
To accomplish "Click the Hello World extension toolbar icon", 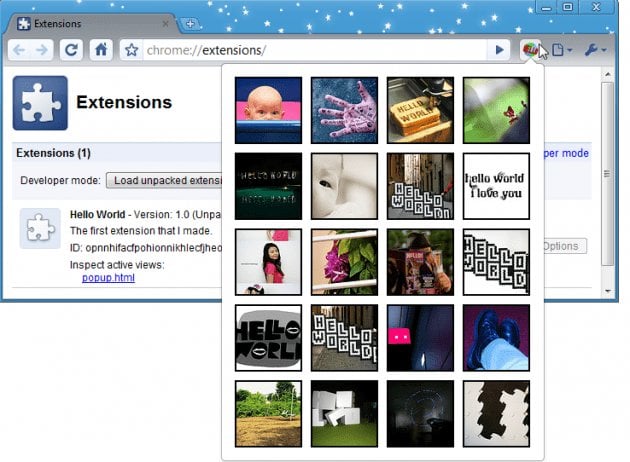I will (x=530, y=50).
